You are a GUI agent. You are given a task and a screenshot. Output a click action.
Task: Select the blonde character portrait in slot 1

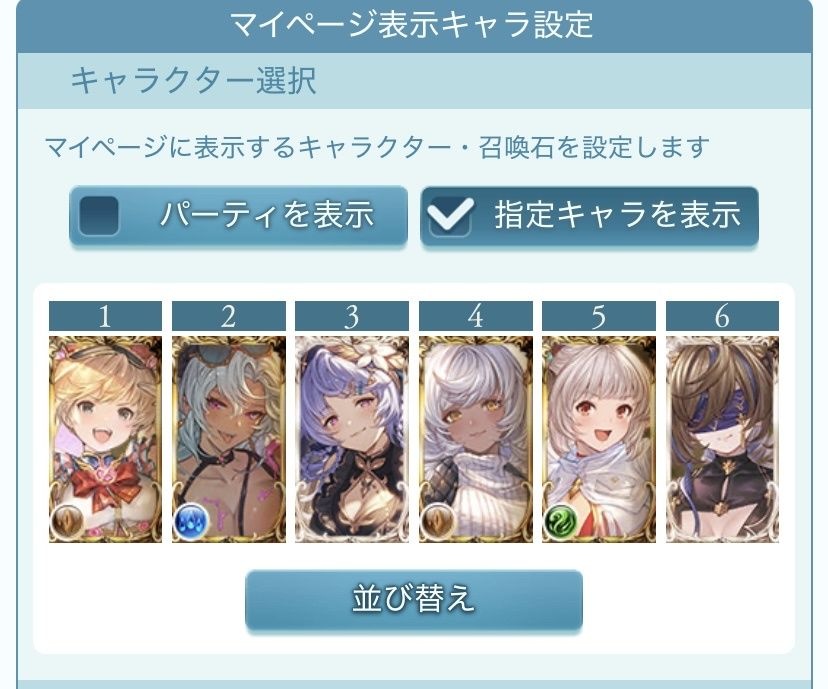(x=105, y=439)
